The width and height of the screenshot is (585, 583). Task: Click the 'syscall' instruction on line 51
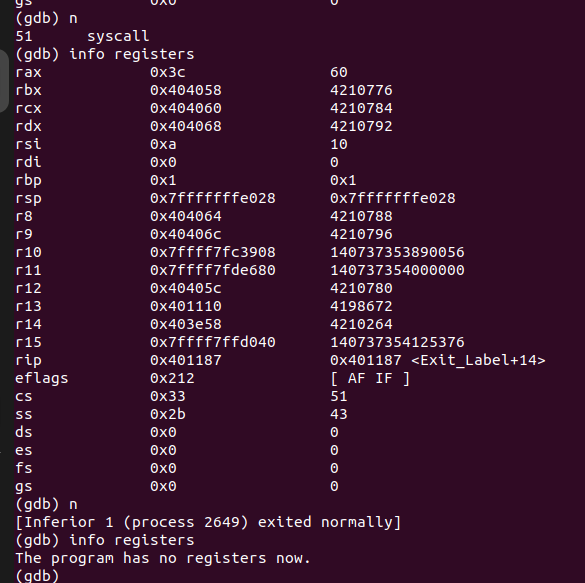(x=118, y=37)
